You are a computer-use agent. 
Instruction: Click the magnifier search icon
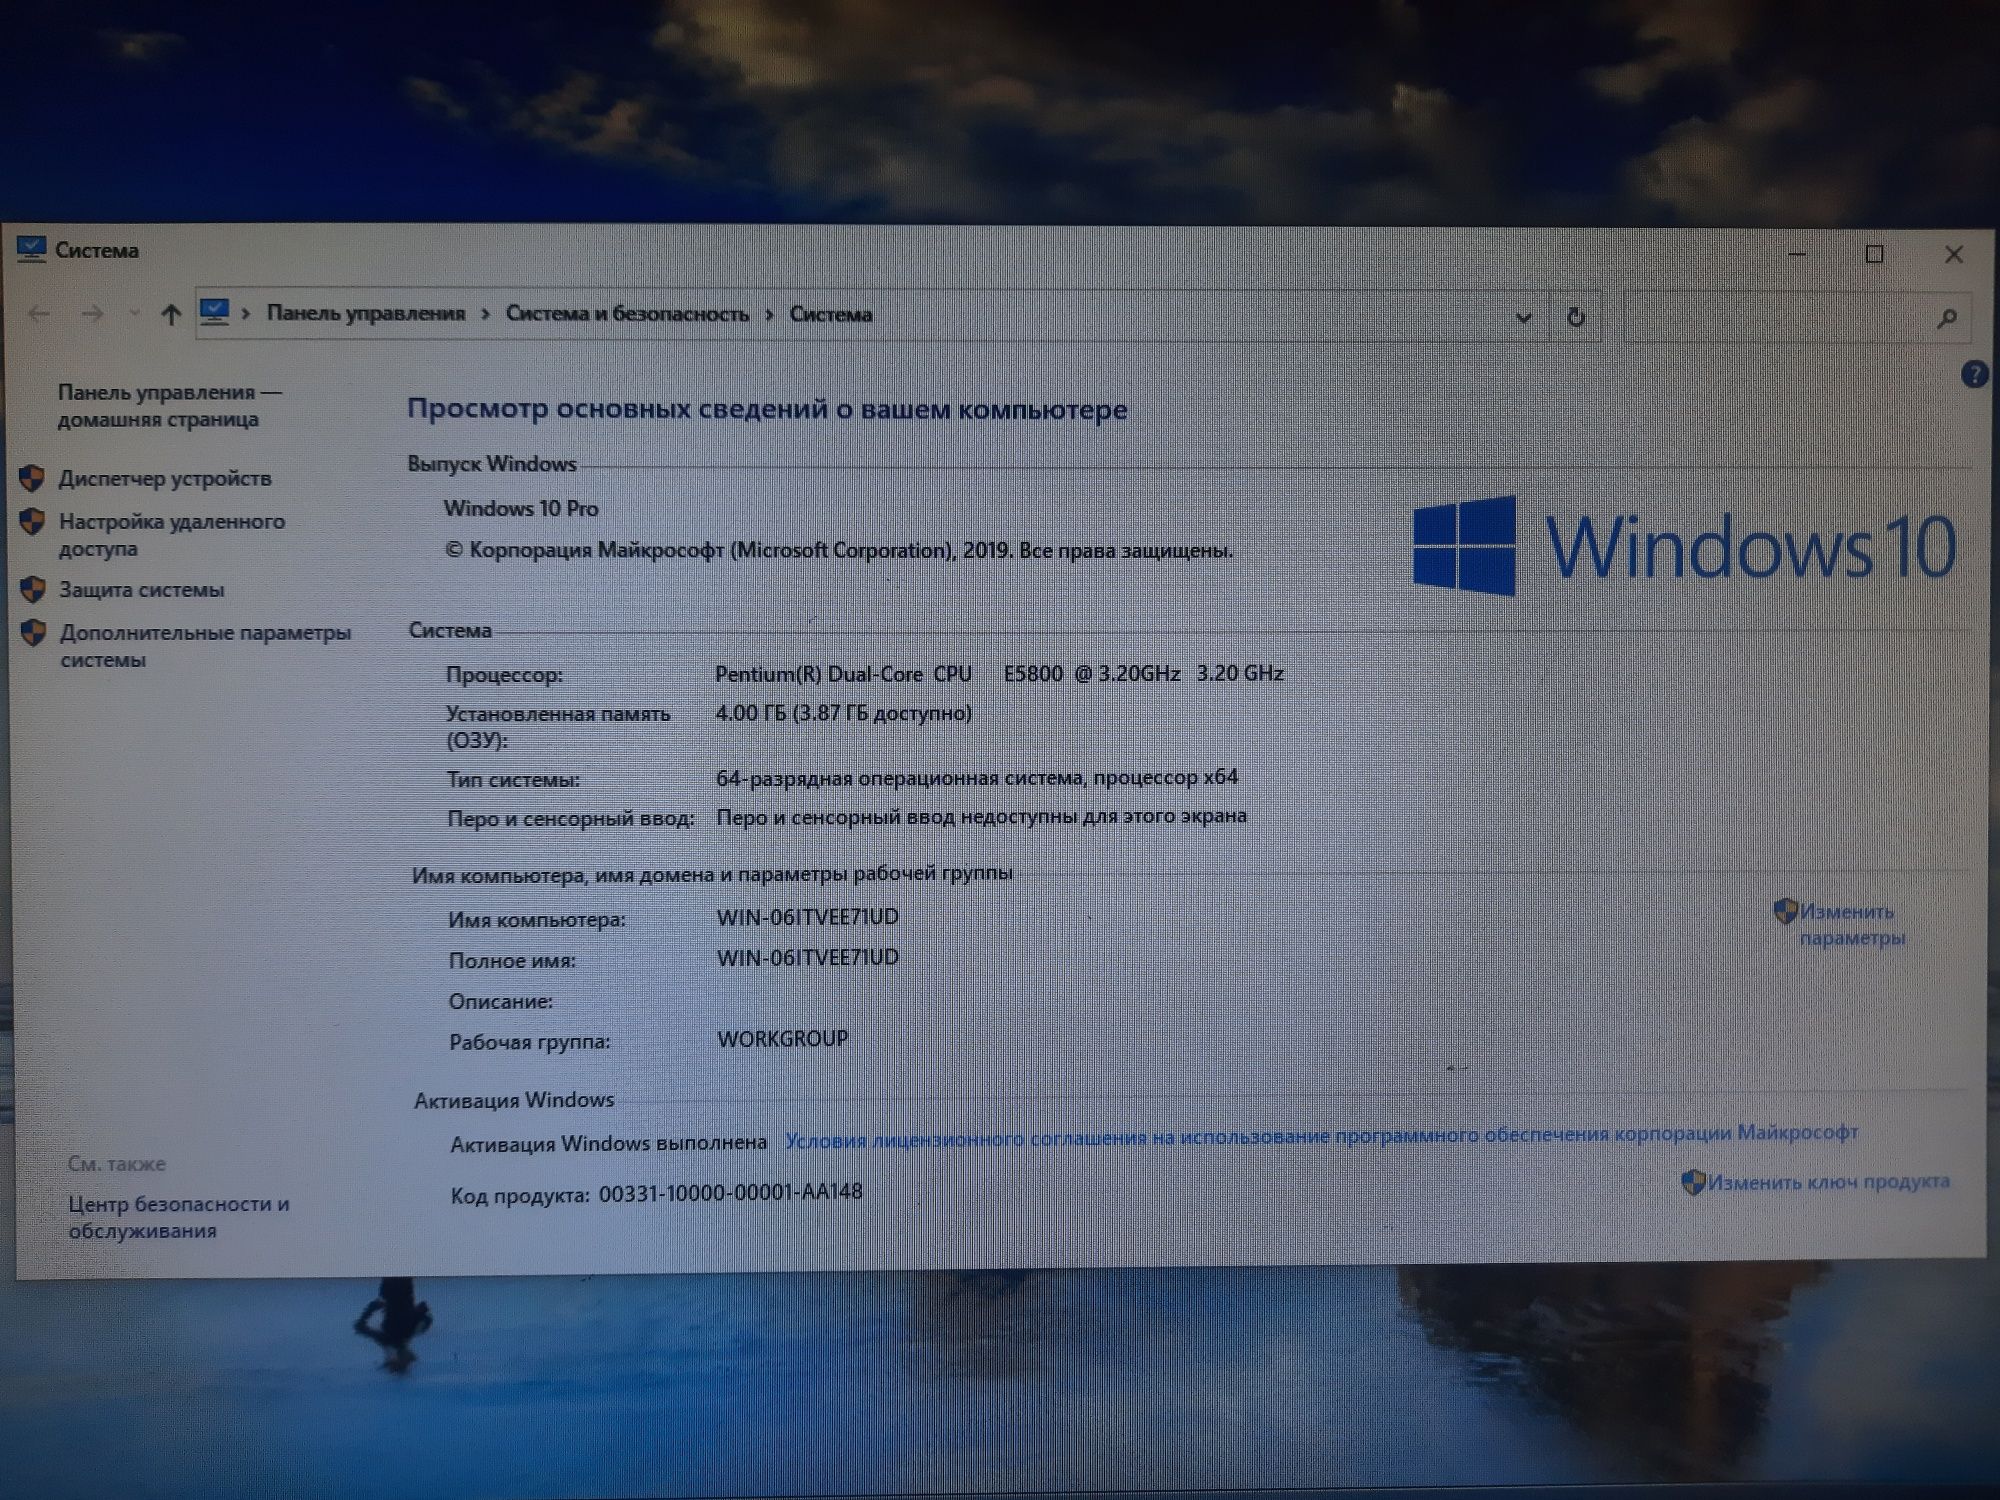pos(1946,318)
